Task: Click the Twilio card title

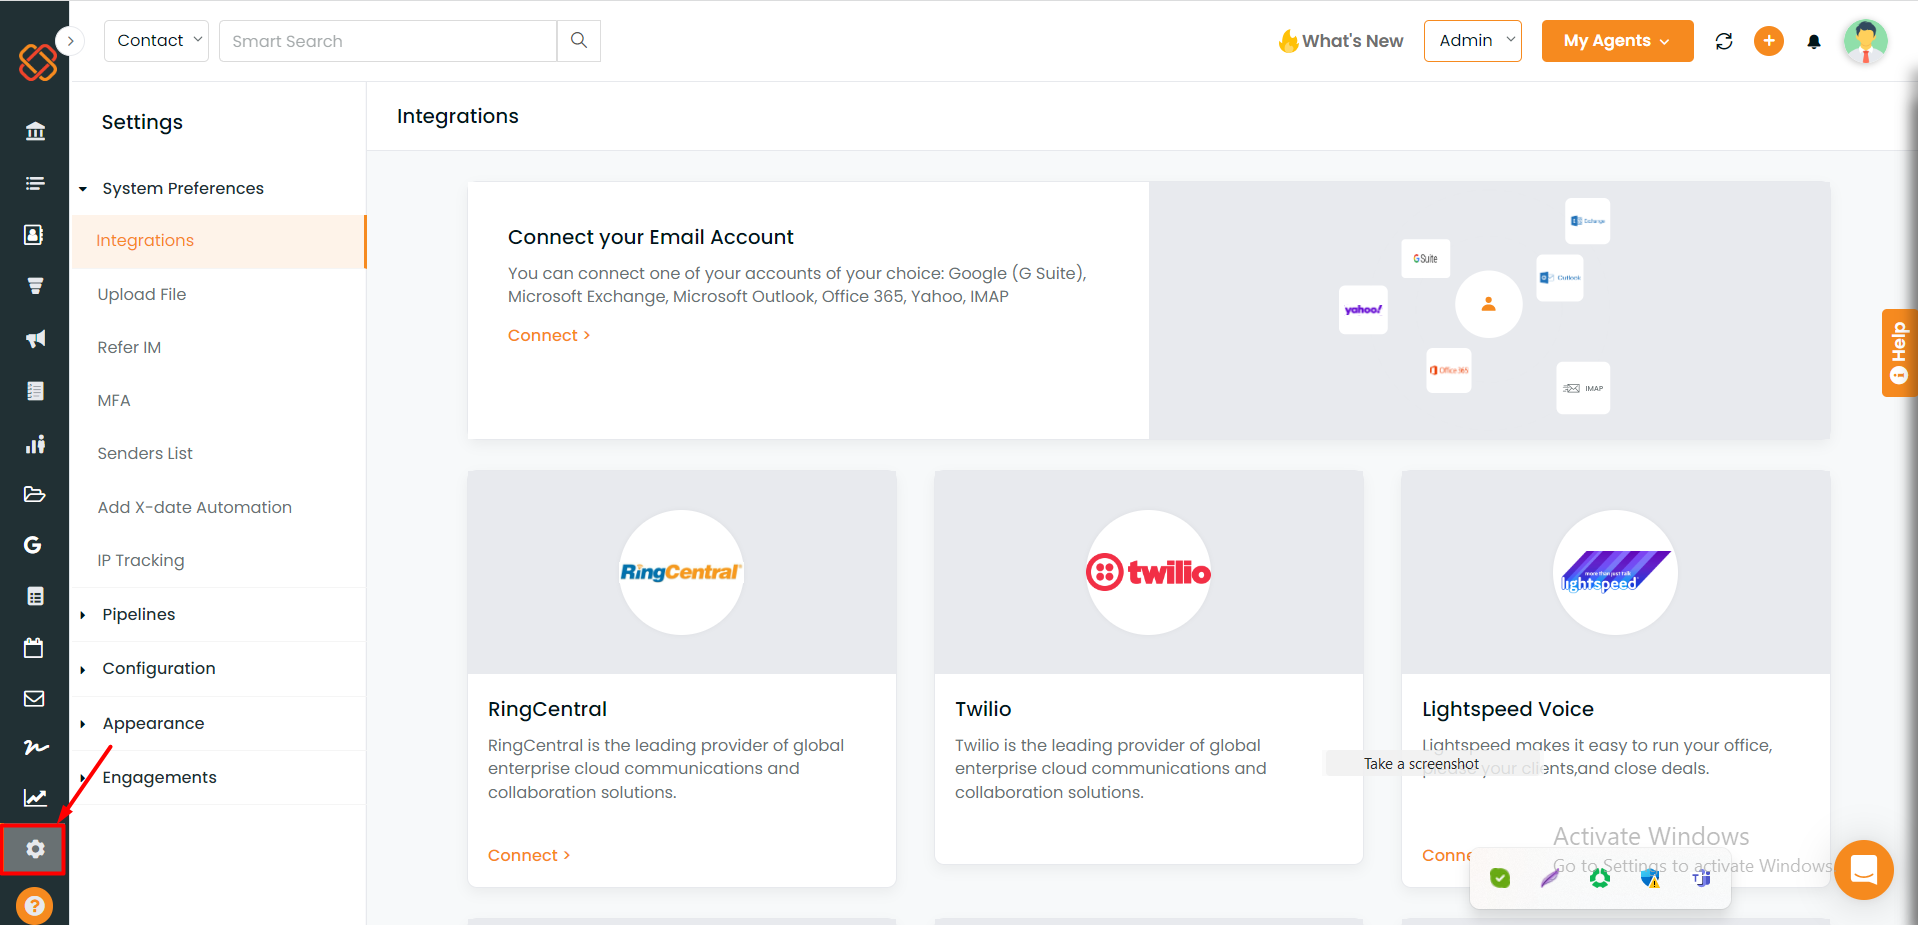Action: 983,709
